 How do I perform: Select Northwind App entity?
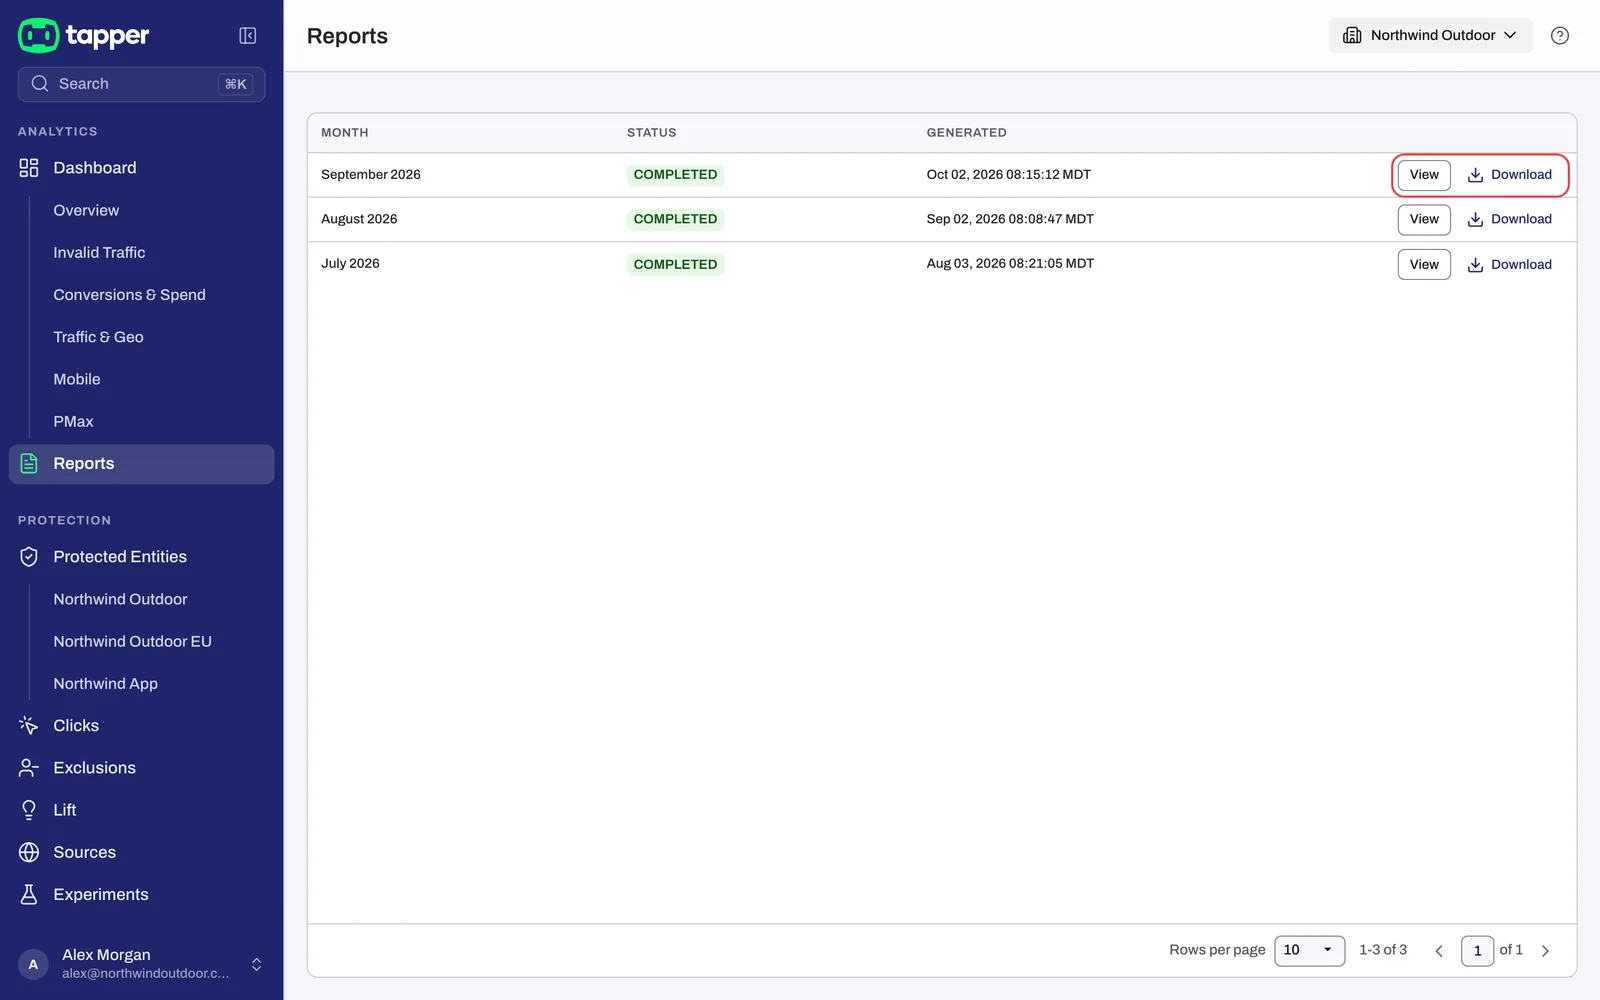[105, 684]
